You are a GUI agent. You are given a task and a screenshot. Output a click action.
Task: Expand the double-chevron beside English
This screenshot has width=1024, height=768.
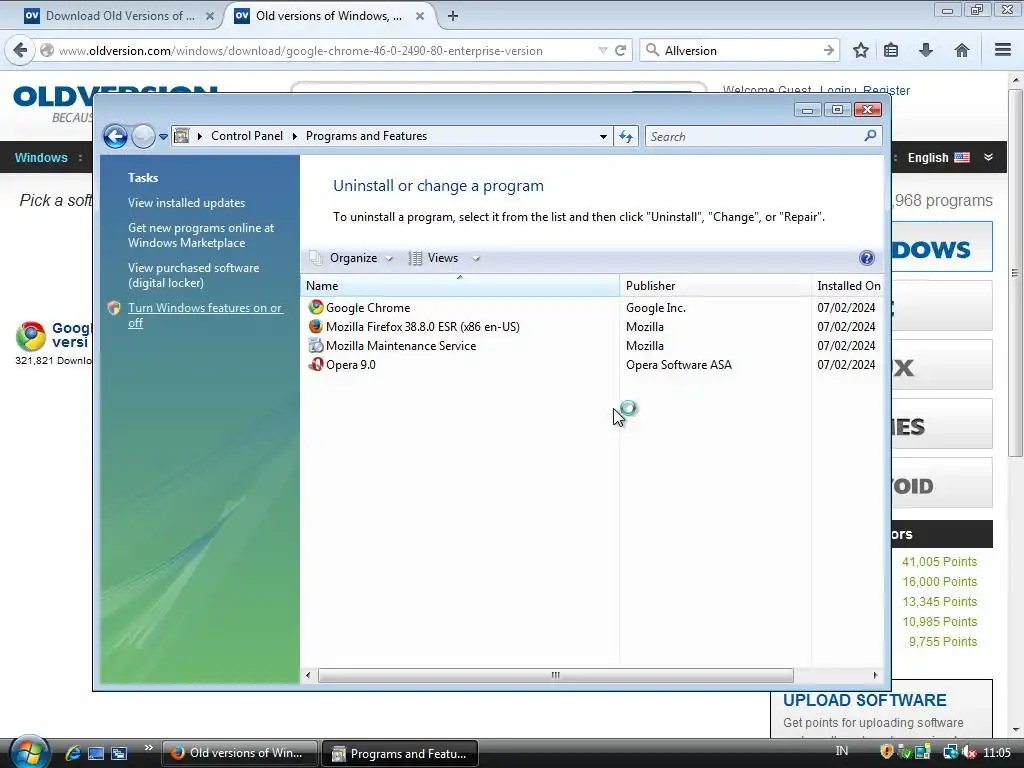tap(989, 157)
